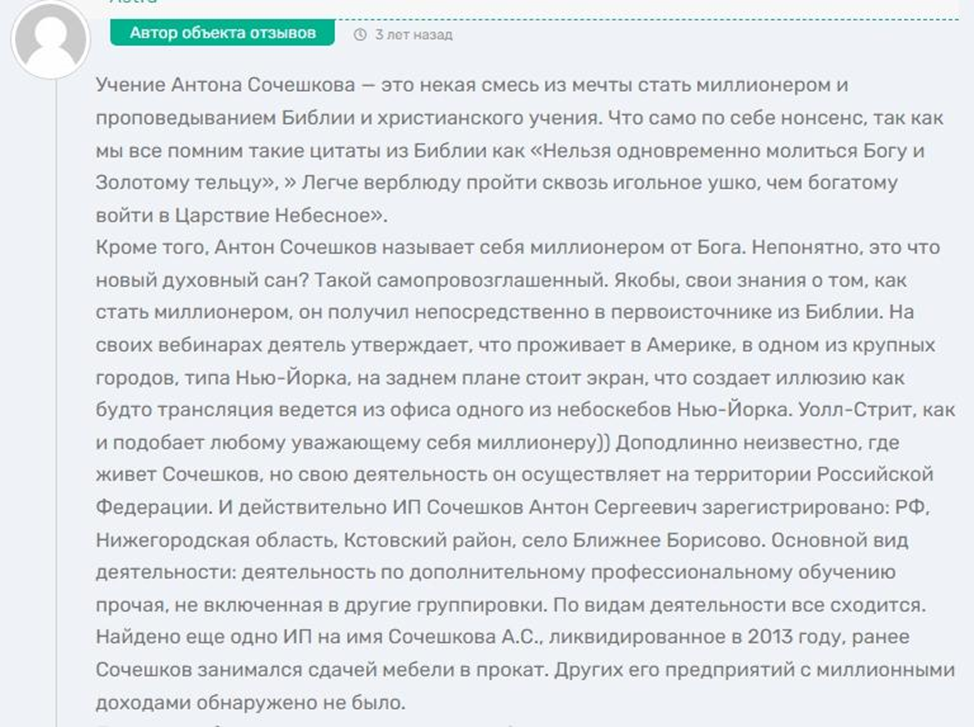The width and height of the screenshot is (974, 727).
Task: Click the address 'Нижегородская область, Кстовский район'
Action: tap(306, 541)
